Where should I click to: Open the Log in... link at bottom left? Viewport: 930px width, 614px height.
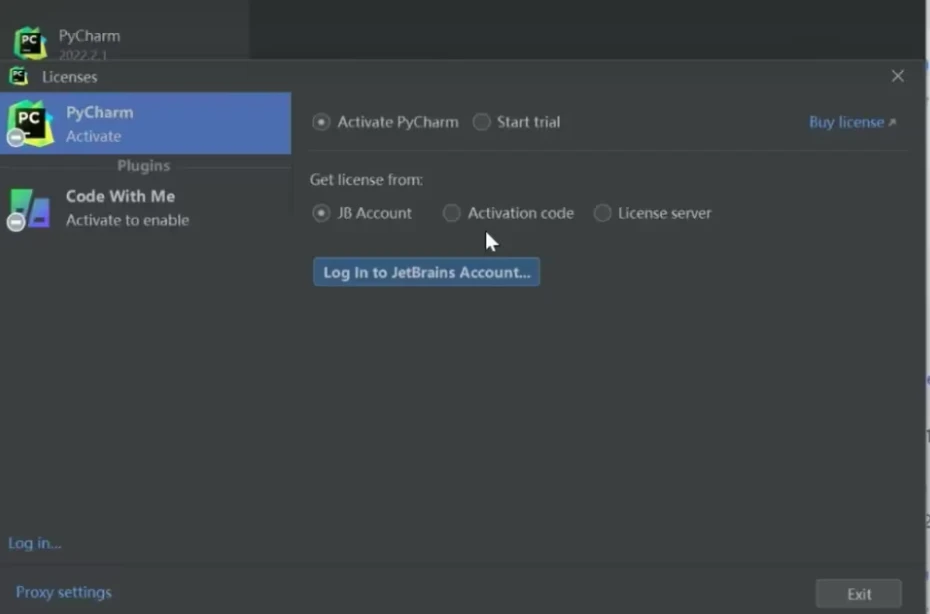click(x=34, y=543)
